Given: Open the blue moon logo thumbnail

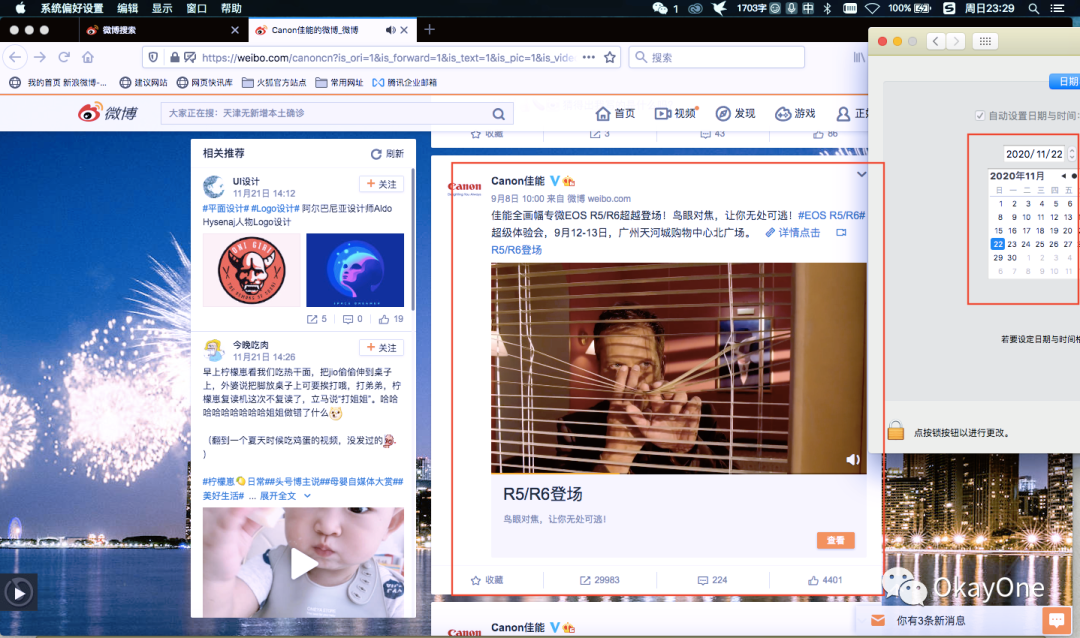Looking at the screenshot, I should (355, 269).
